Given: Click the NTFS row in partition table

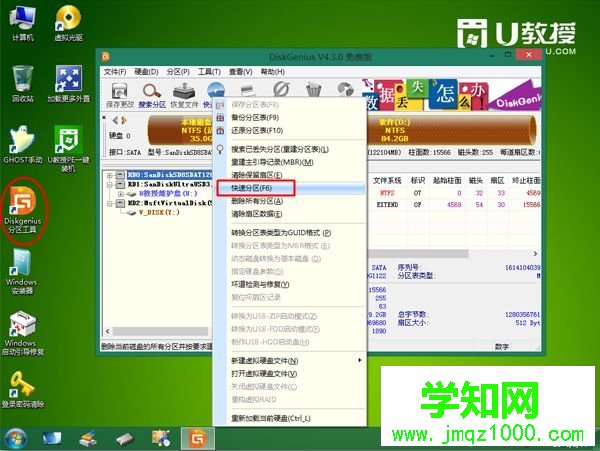Looking at the screenshot, I should (x=455, y=193).
